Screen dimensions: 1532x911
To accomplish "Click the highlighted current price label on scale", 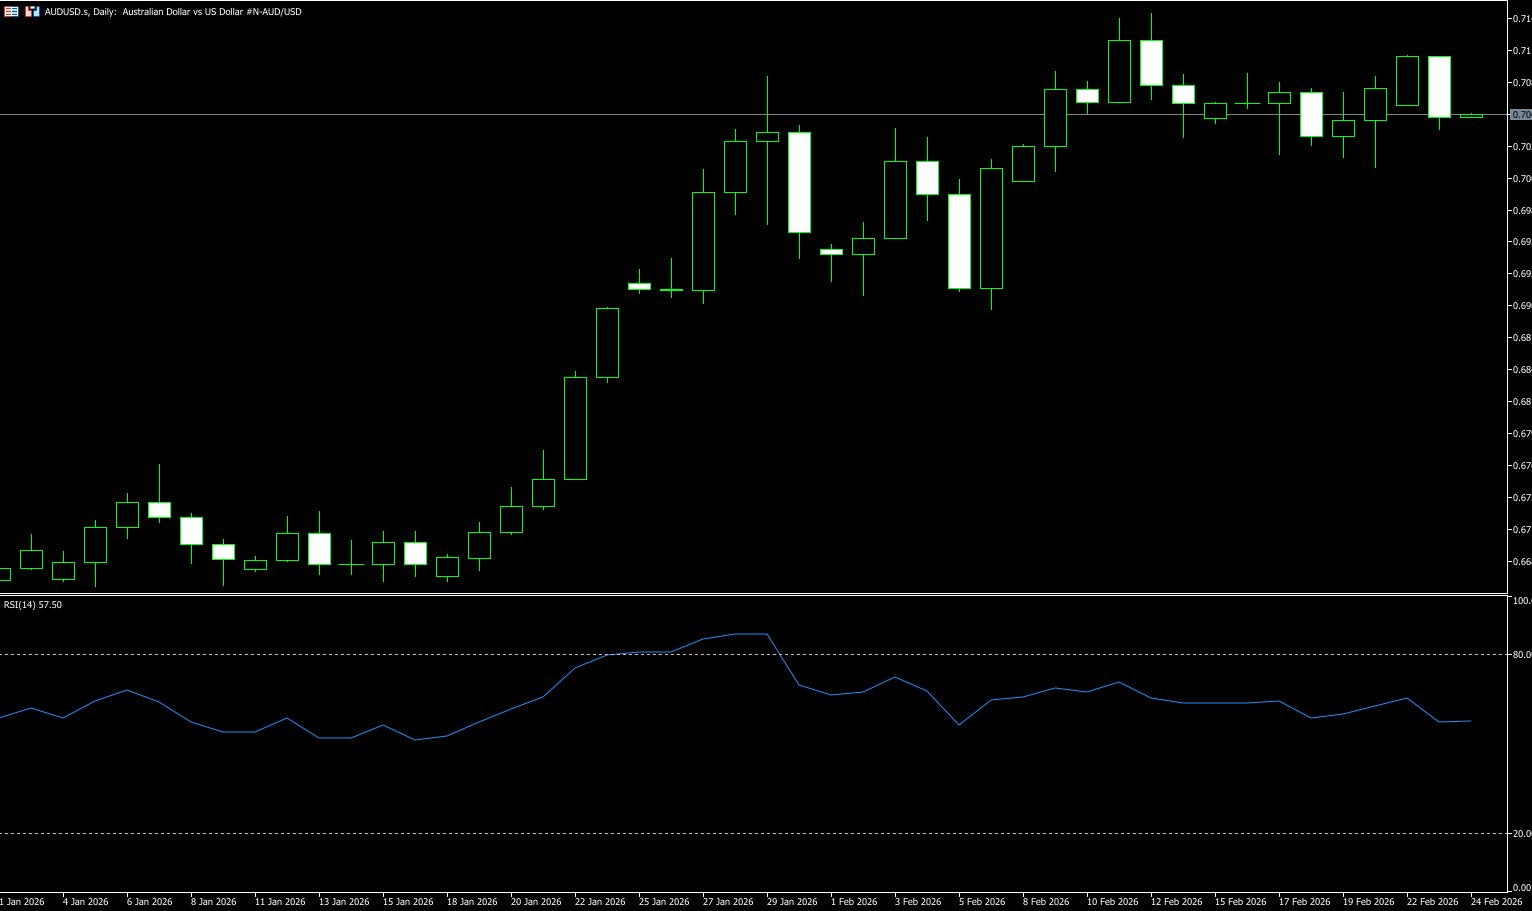I will tap(1520, 114).
